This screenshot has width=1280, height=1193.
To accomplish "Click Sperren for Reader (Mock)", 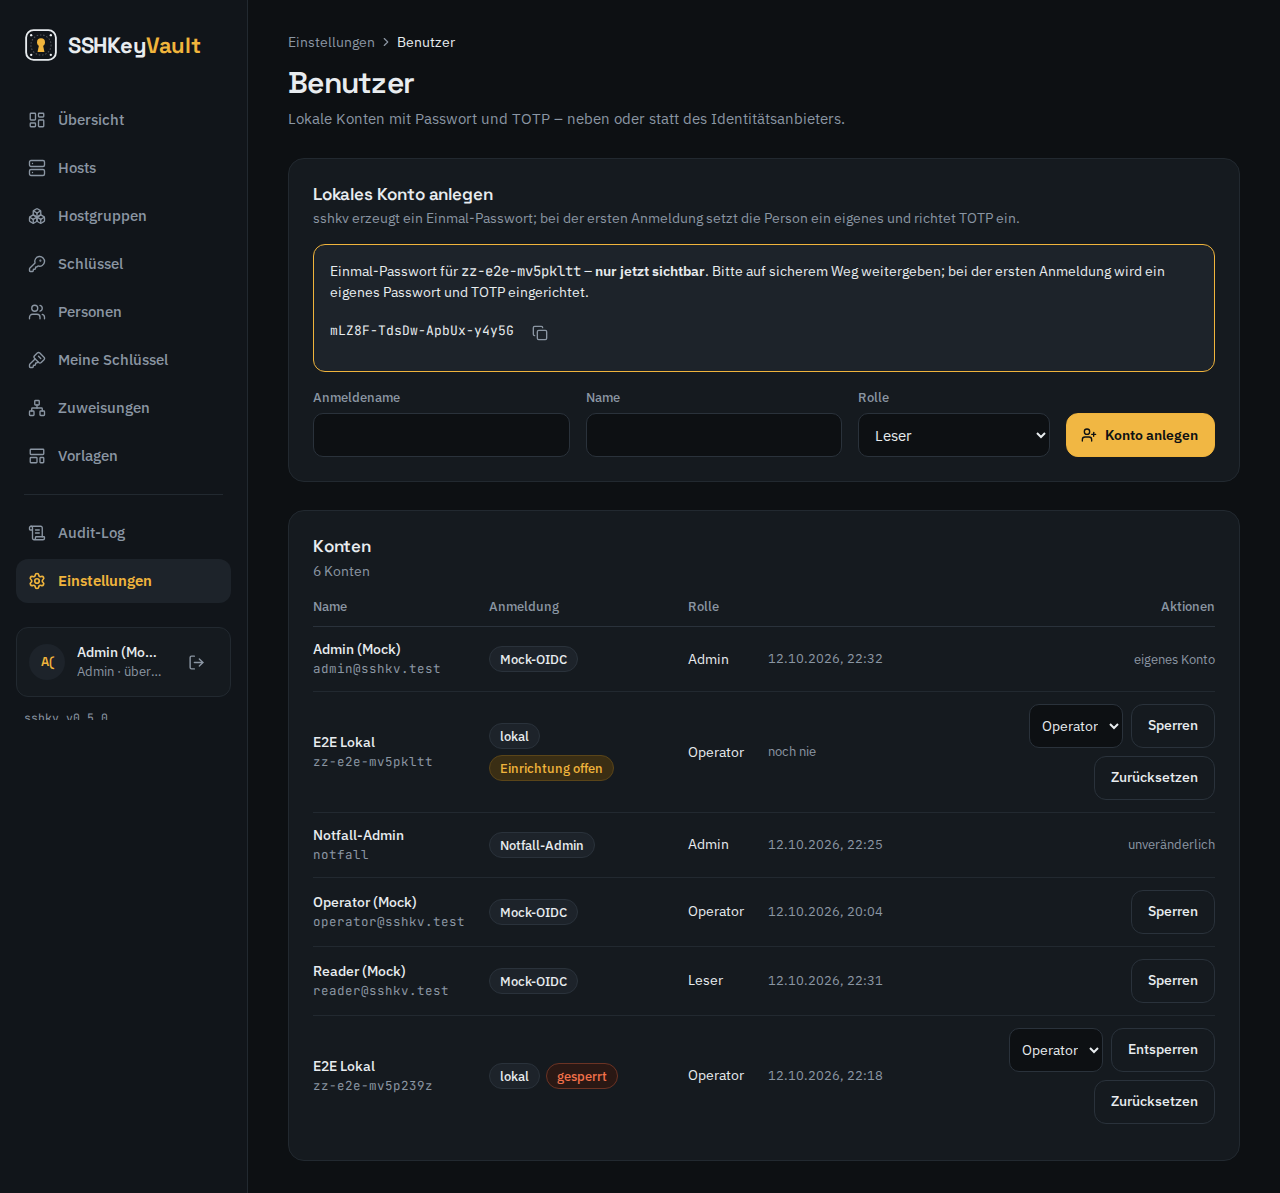I will pyautogui.click(x=1173, y=981).
